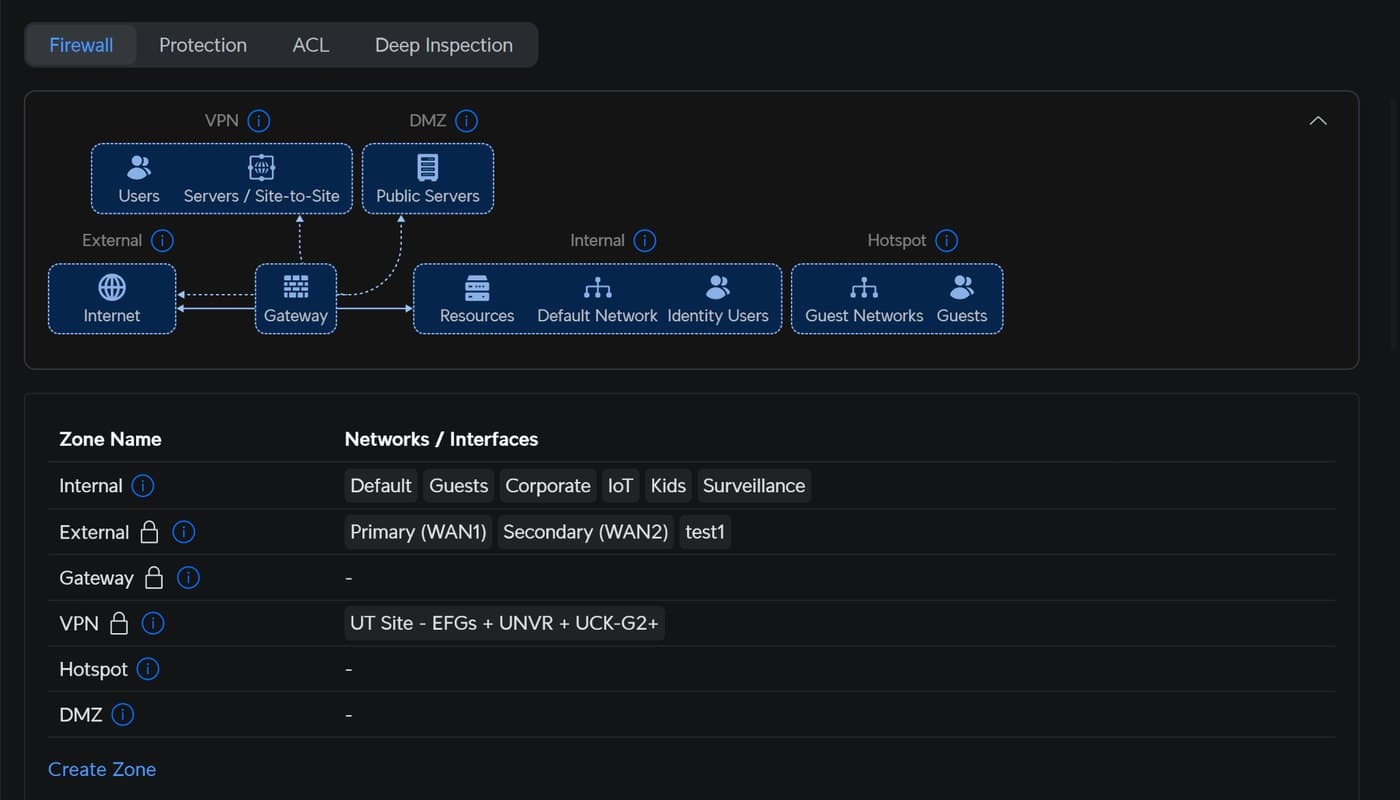The height and width of the screenshot is (800, 1400).
Task: Select the Default network tag
Action: 381,486
